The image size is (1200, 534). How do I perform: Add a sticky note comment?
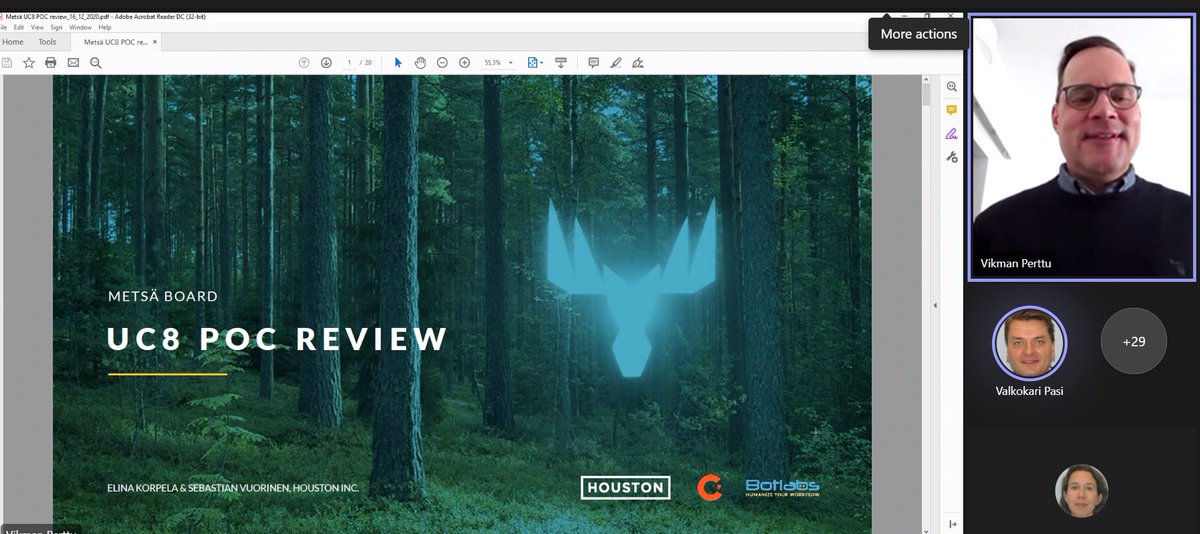tap(593, 62)
